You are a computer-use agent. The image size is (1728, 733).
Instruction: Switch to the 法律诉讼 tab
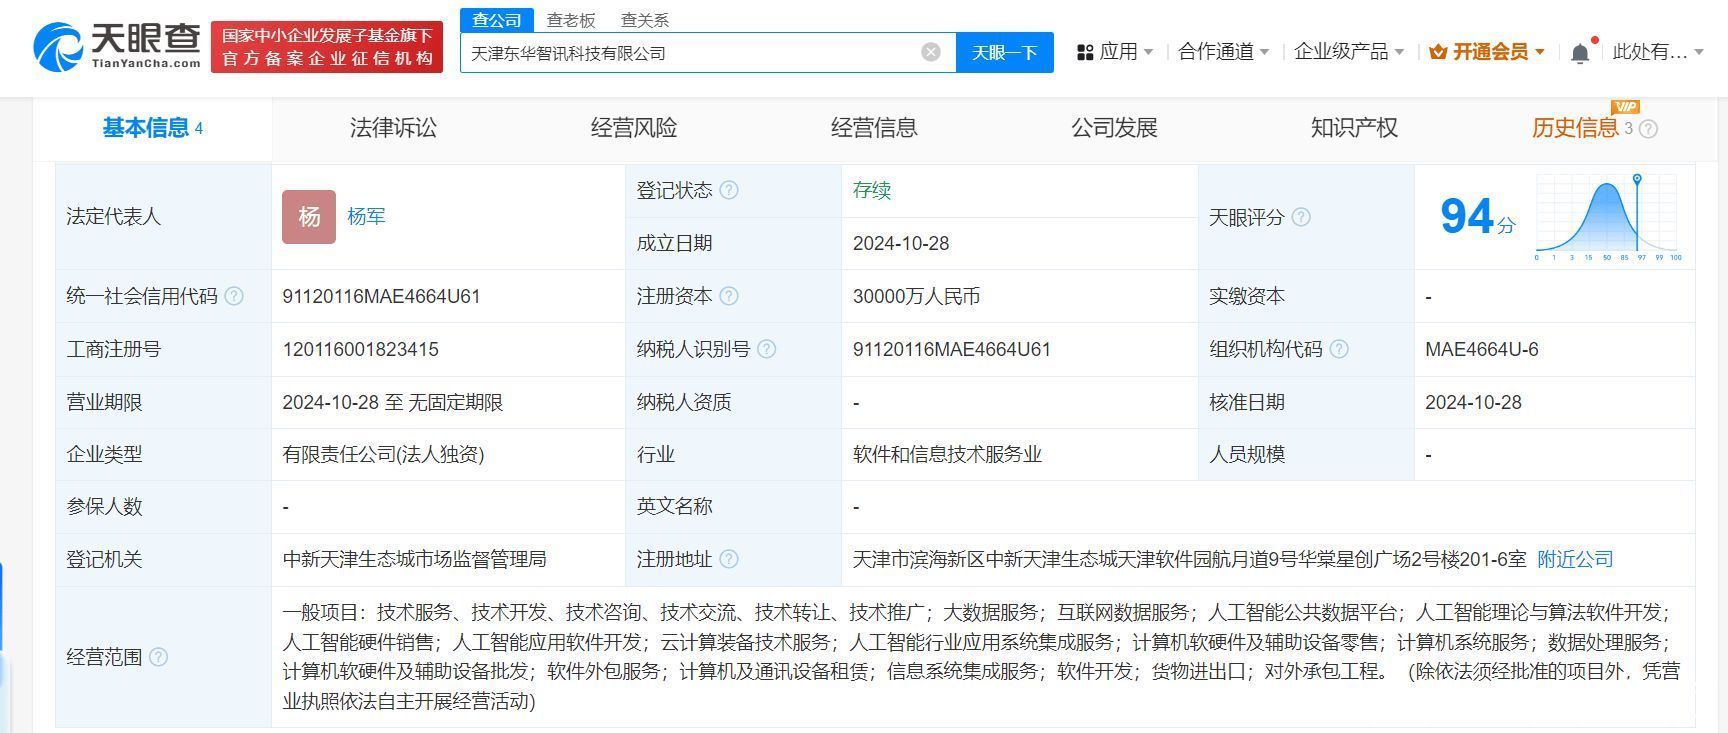[393, 128]
